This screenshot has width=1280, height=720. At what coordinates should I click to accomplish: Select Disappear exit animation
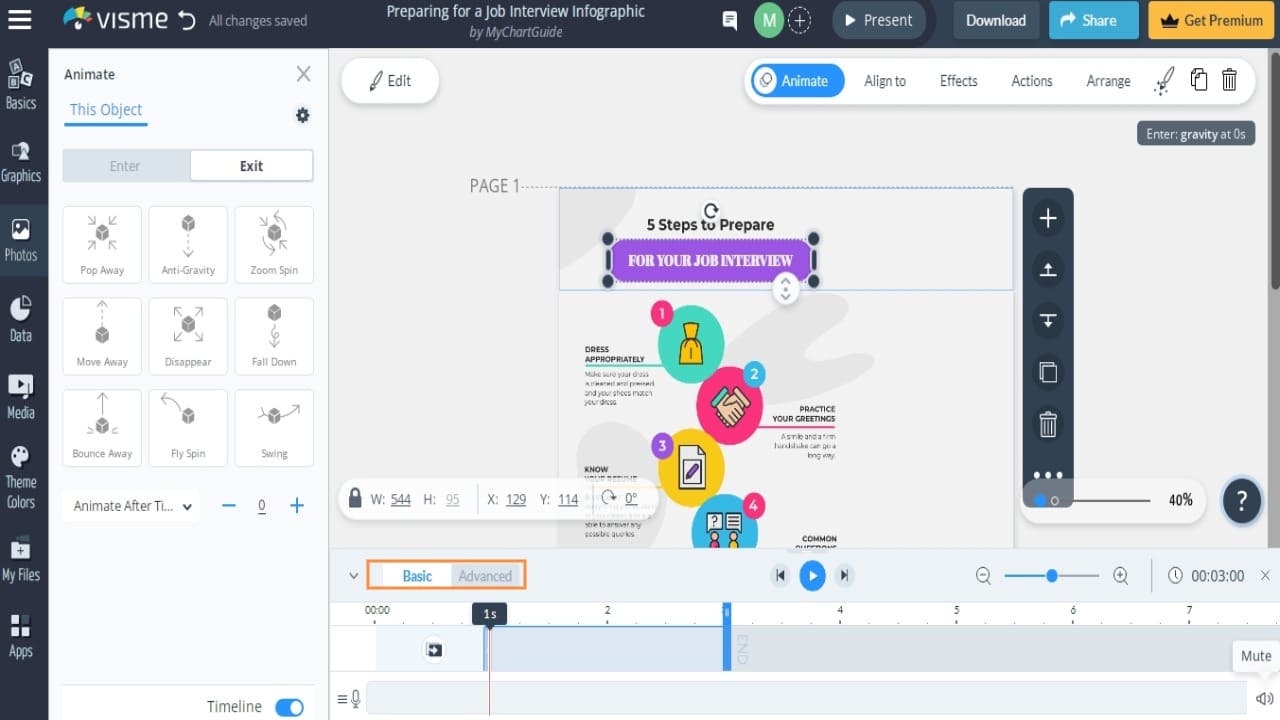pyautogui.click(x=188, y=336)
